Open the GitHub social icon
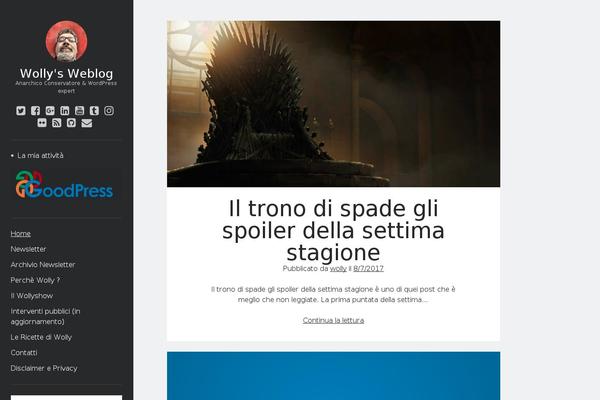This screenshot has width=600, height=400. (x=71, y=122)
